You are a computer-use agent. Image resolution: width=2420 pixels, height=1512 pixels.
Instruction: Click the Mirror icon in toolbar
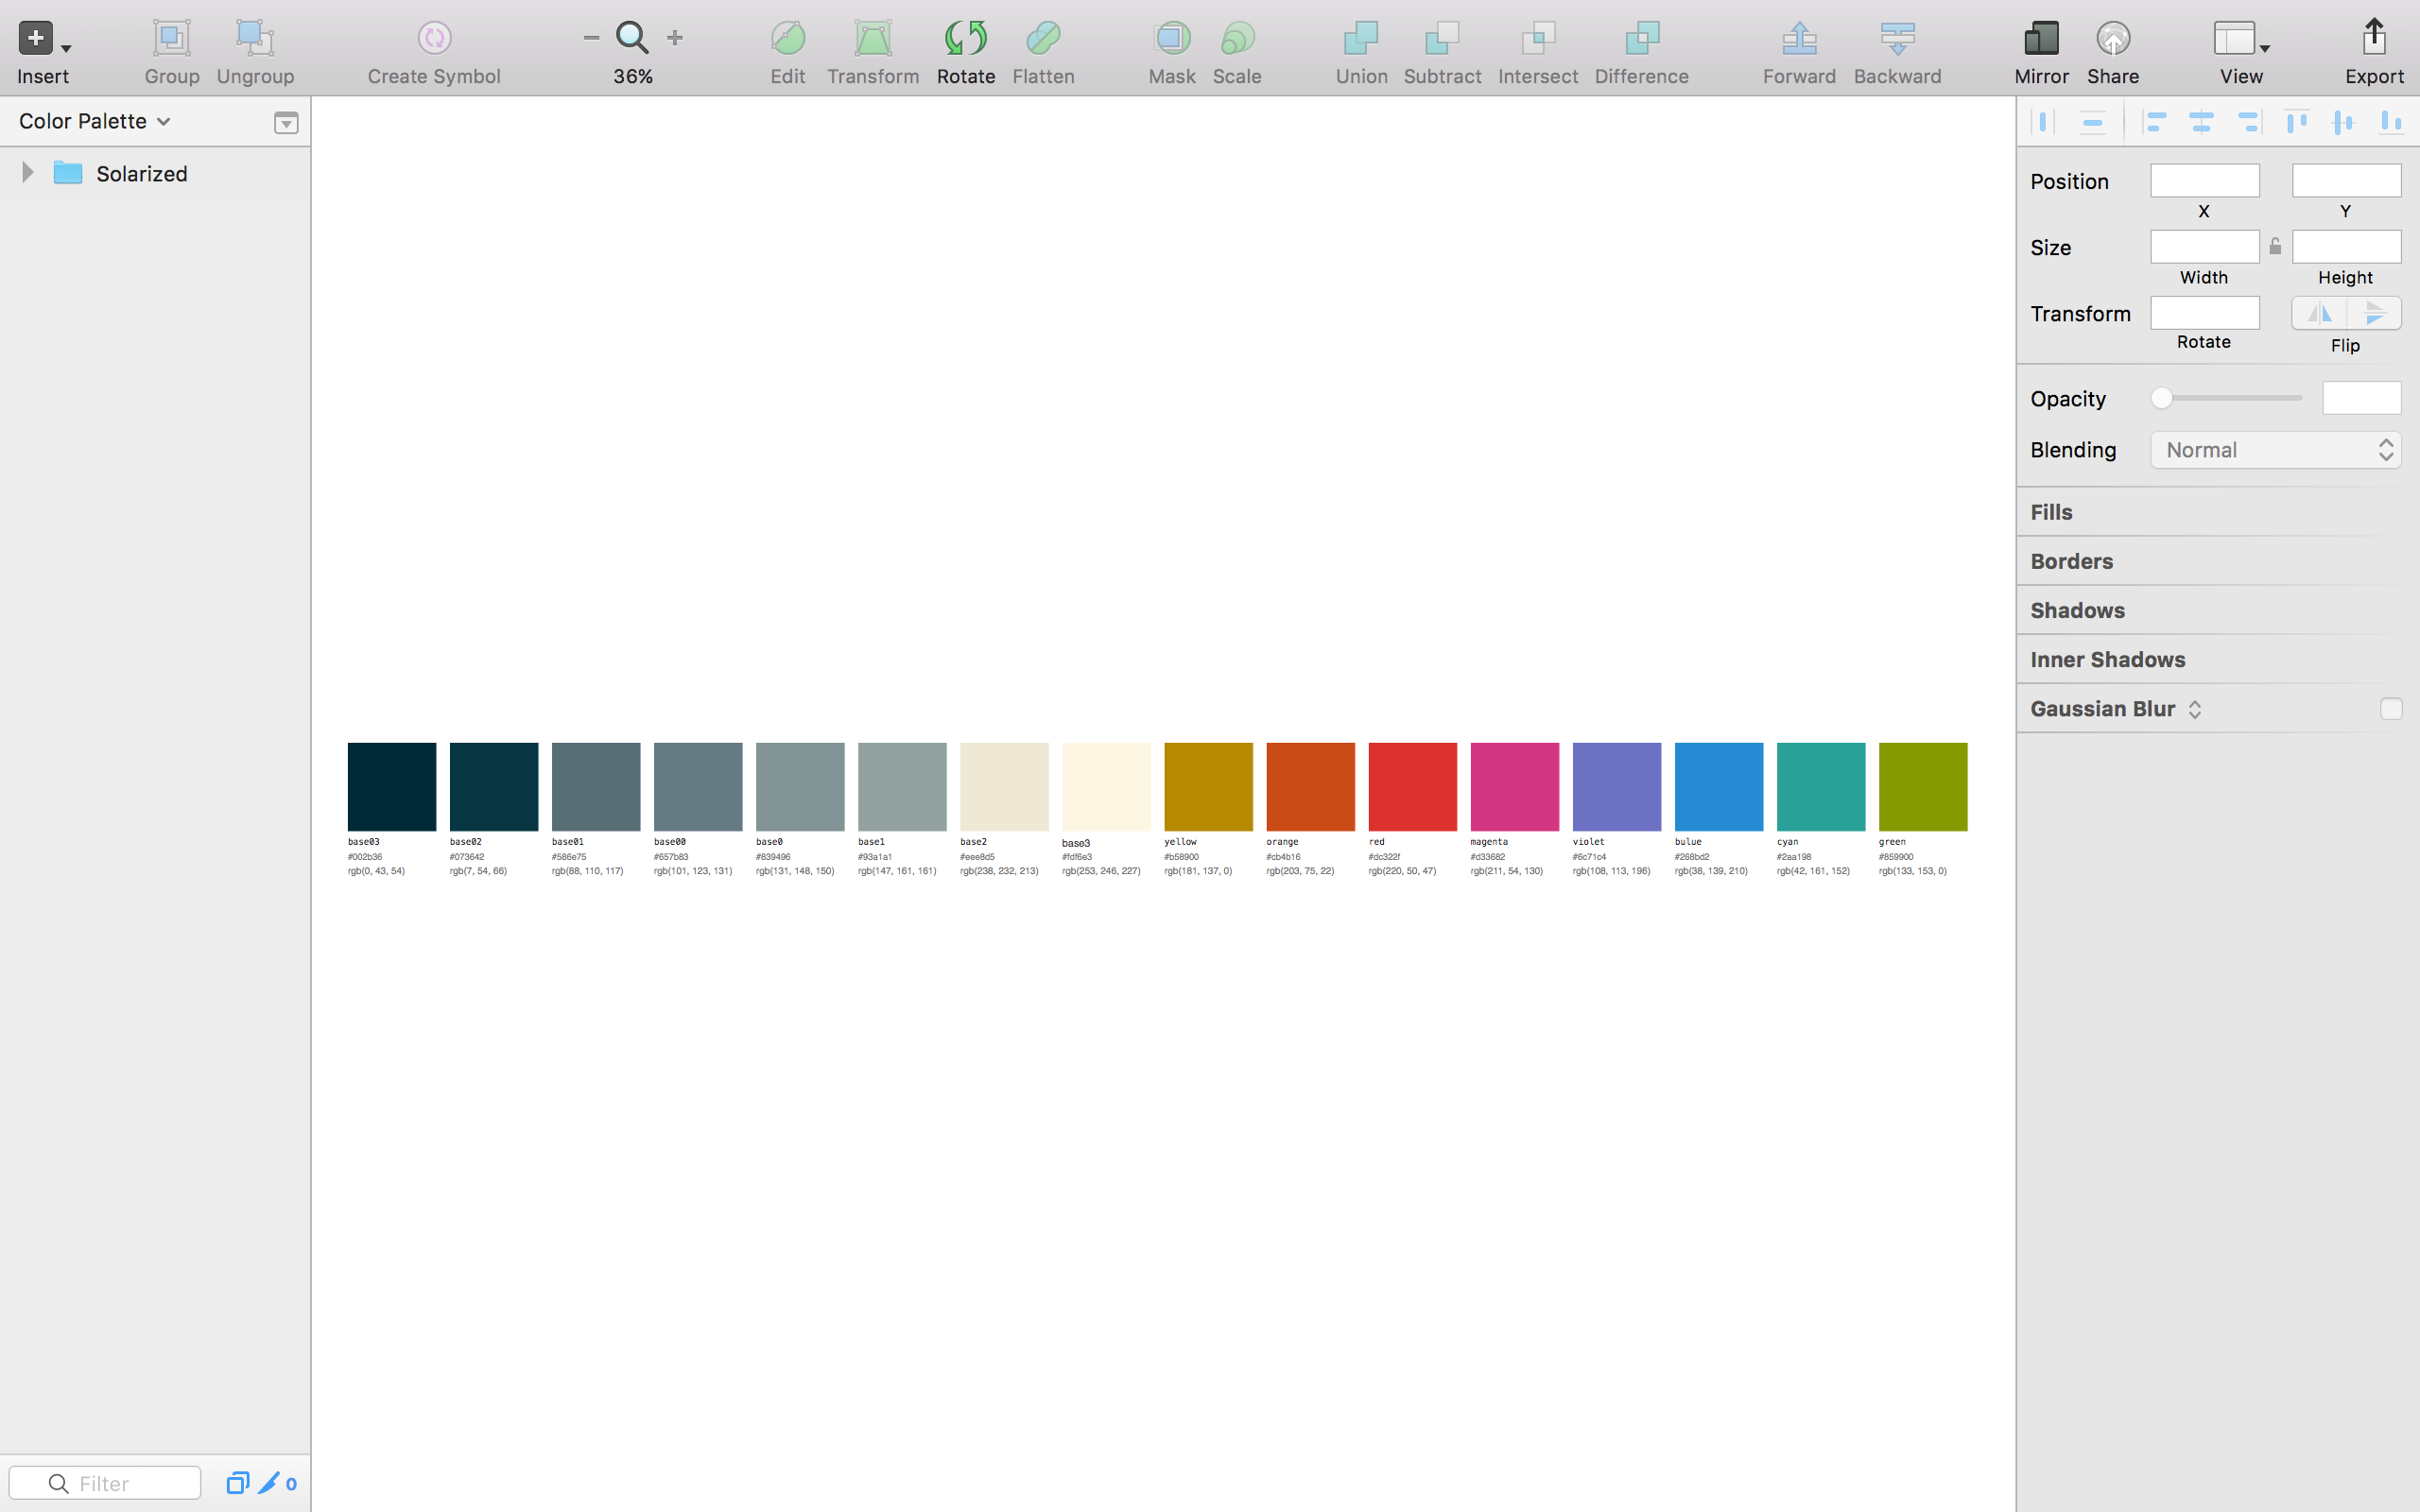[x=2040, y=39]
